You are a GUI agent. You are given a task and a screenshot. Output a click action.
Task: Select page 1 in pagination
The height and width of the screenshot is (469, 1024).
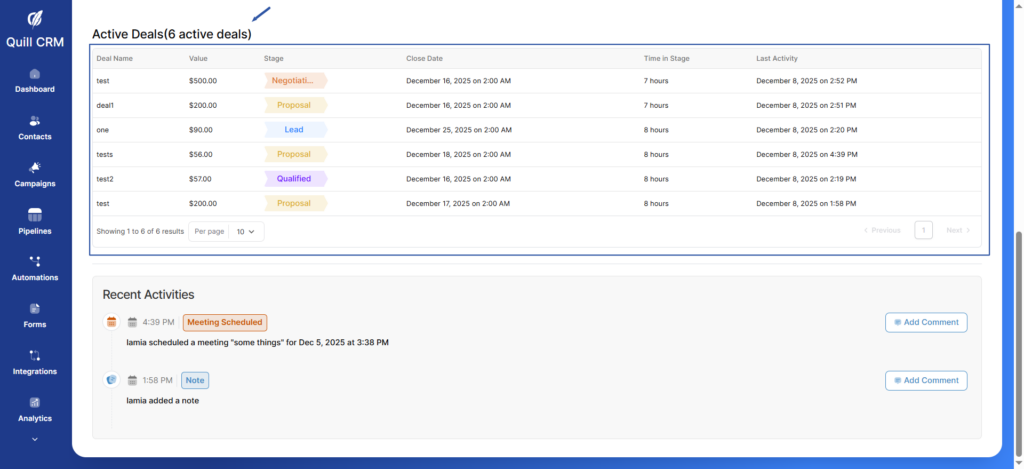click(x=924, y=230)
